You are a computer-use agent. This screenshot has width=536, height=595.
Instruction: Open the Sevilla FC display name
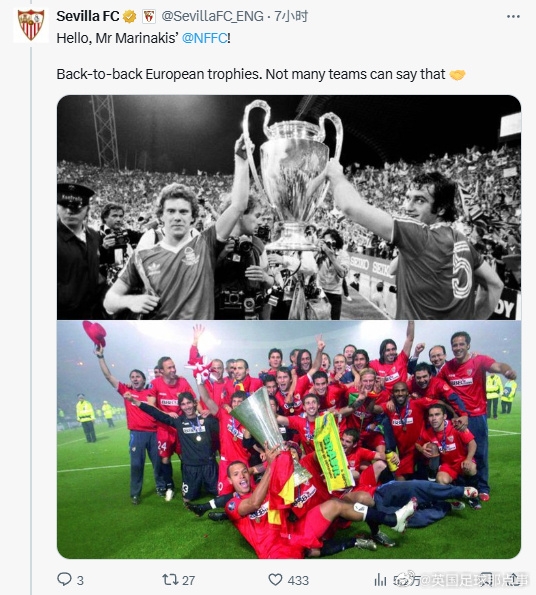[x=88, y=16]
